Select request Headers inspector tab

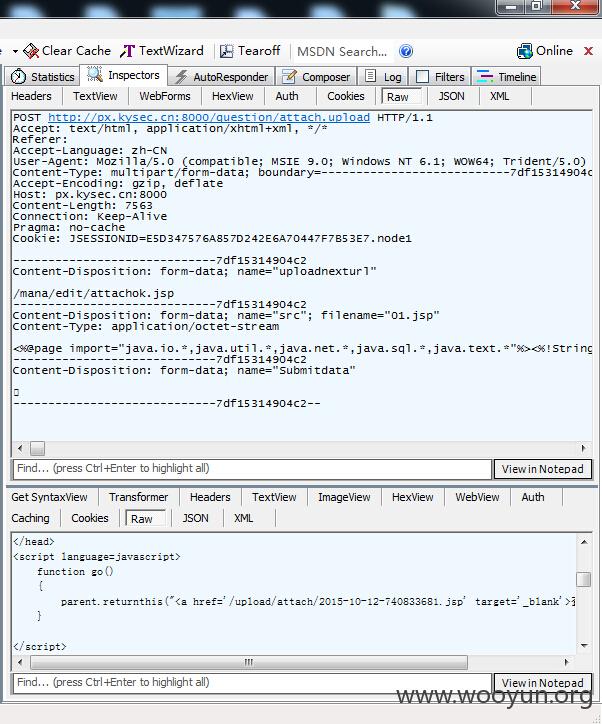click(31, 96)
